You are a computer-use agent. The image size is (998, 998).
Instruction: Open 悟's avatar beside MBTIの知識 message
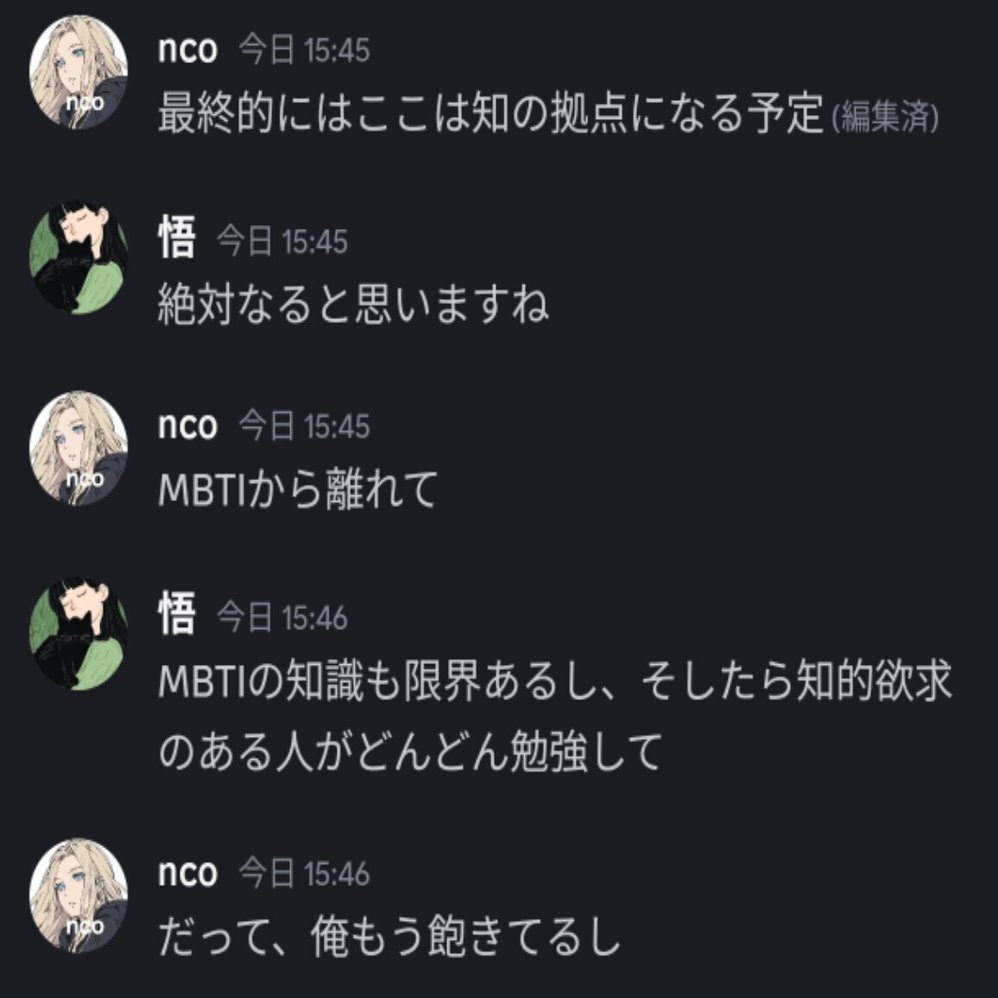click(78, 633)
